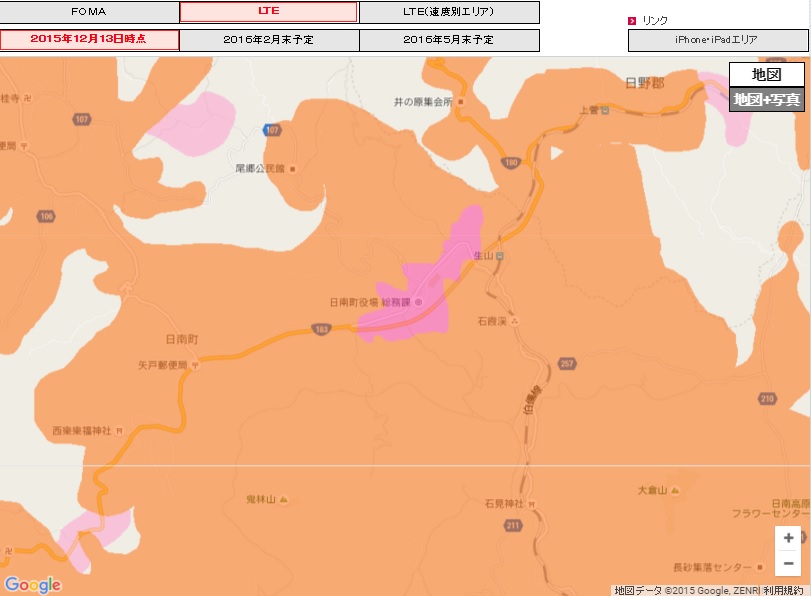
Task: Show 2016年5月末予定 planned coverage
Action: coord(448,40)
